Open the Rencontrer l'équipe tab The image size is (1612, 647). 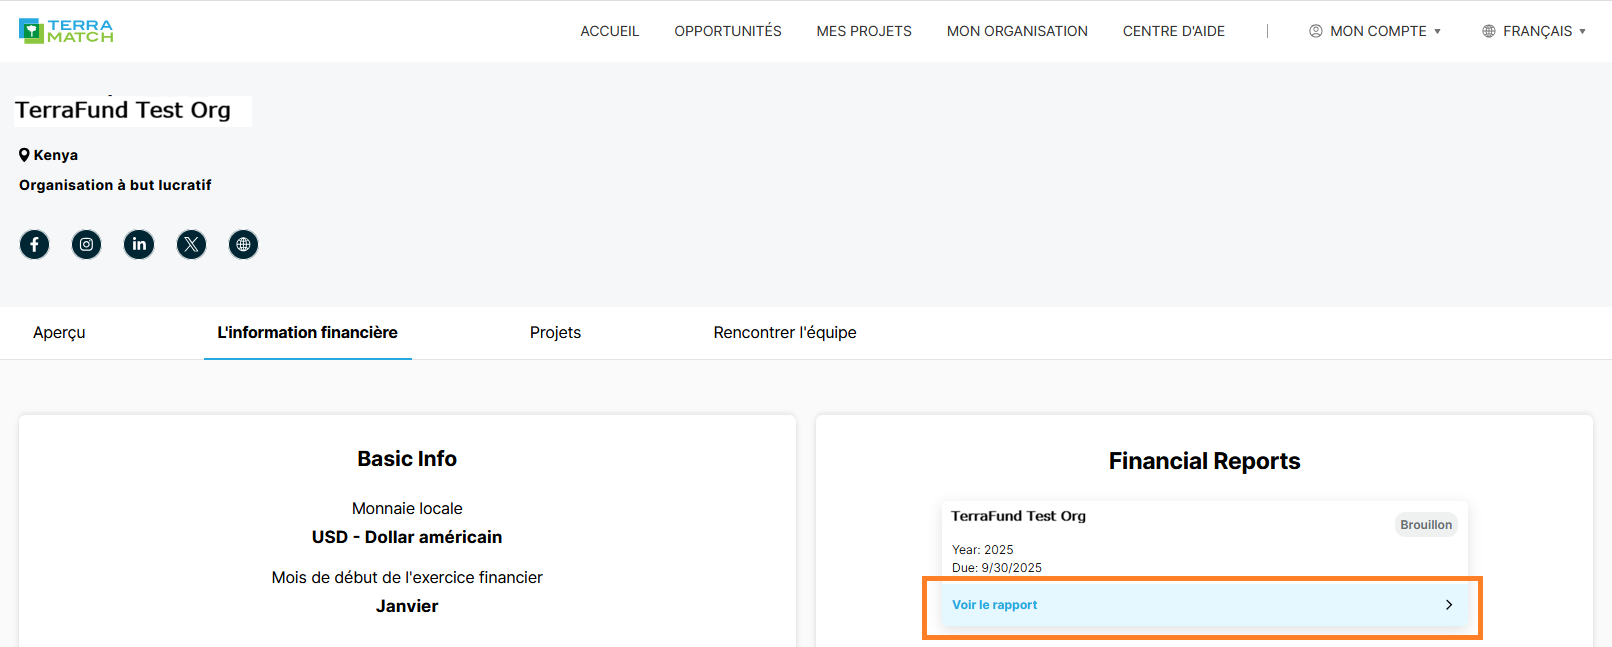pyautogui.click(x=785, y=333)
